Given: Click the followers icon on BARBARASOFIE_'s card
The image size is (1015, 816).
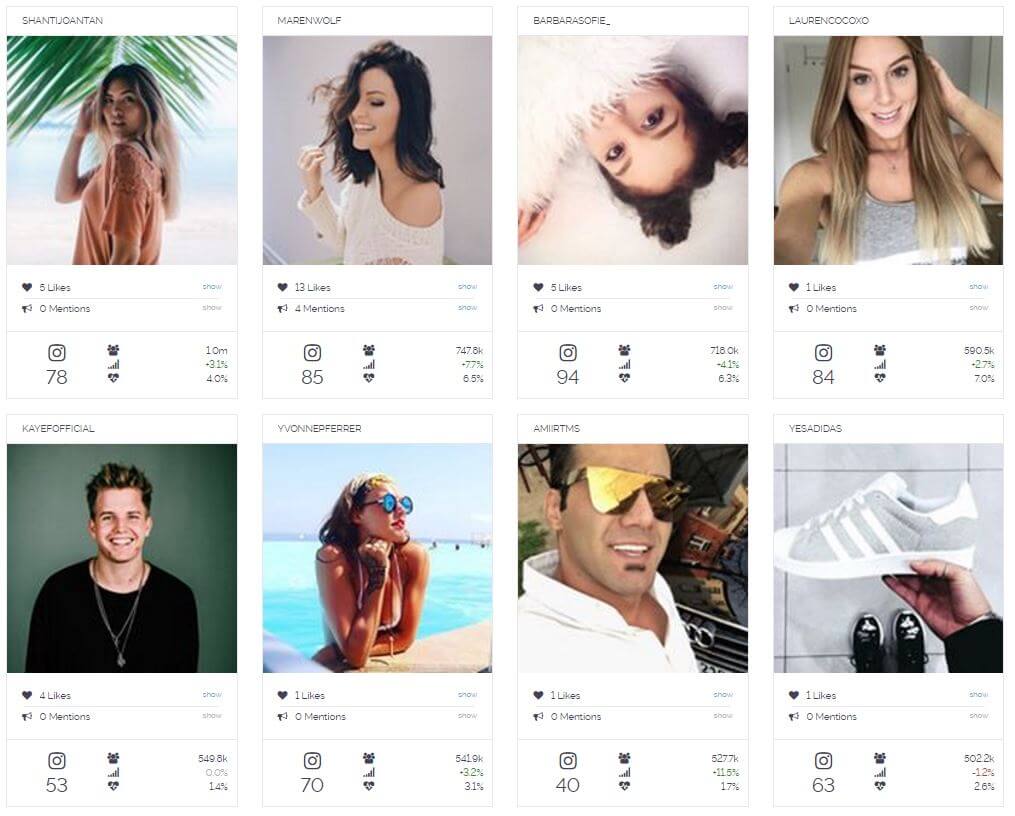Looking at the screenshot, I should 624,350.
